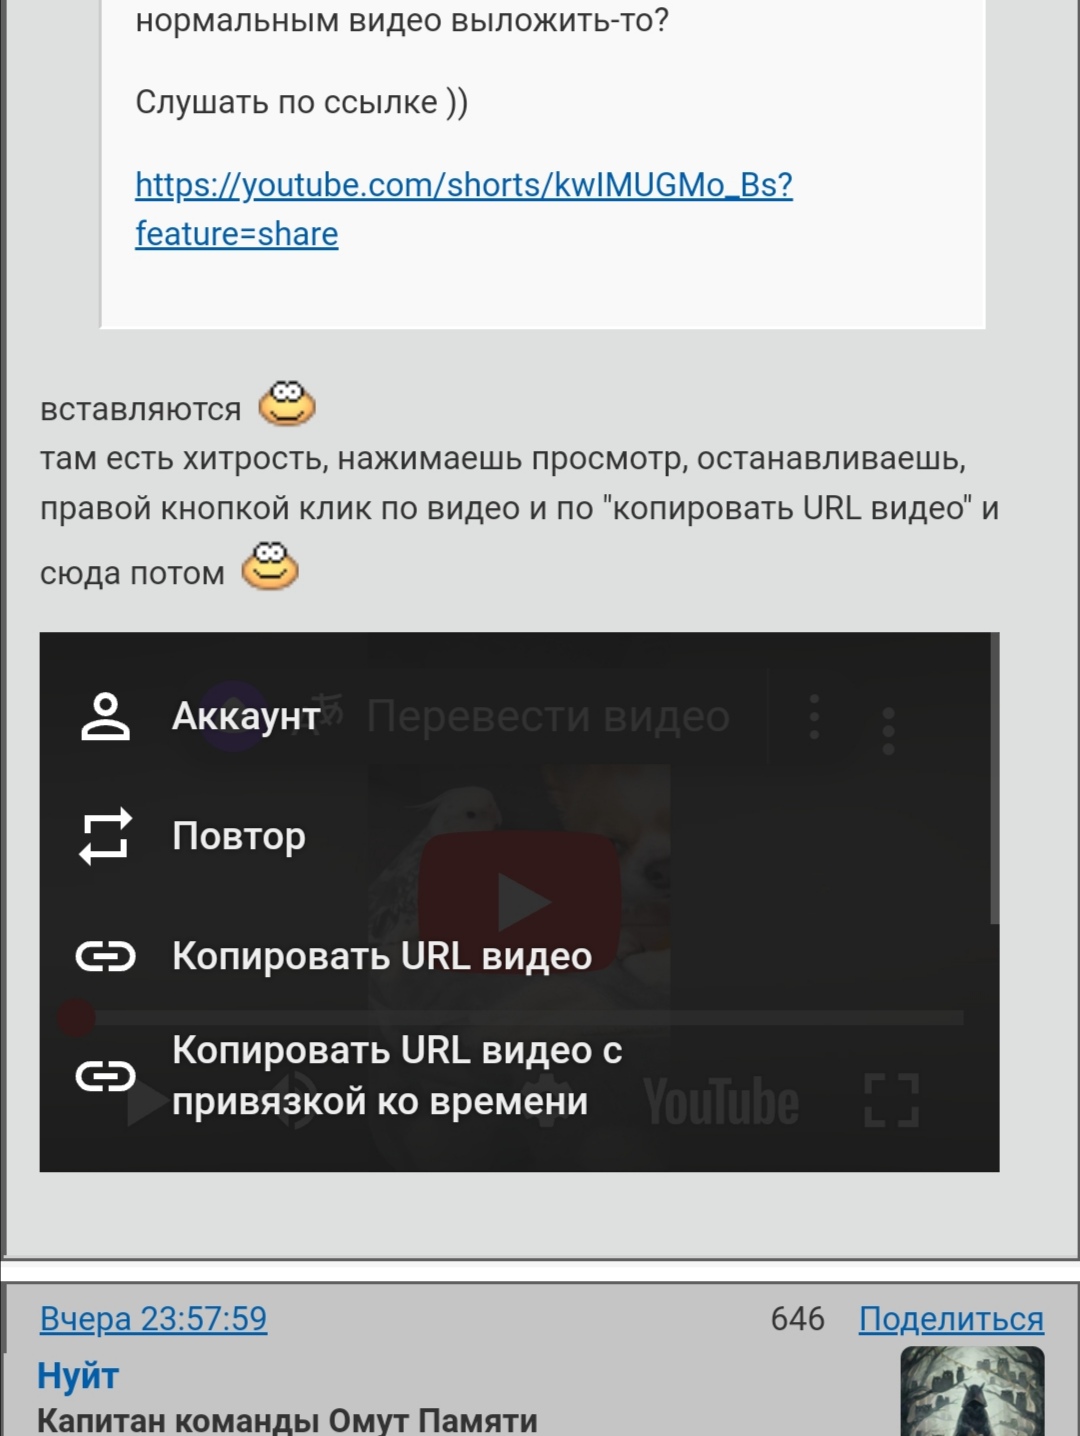The width and height of the screenshot is (1080, 1436).
Task: Select Копировать URL видео с привязкой ко времени
Action: (x=397, y=1076)
